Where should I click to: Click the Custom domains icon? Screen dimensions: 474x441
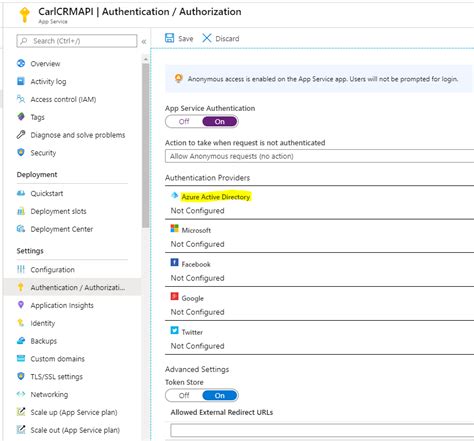(21, 358)
